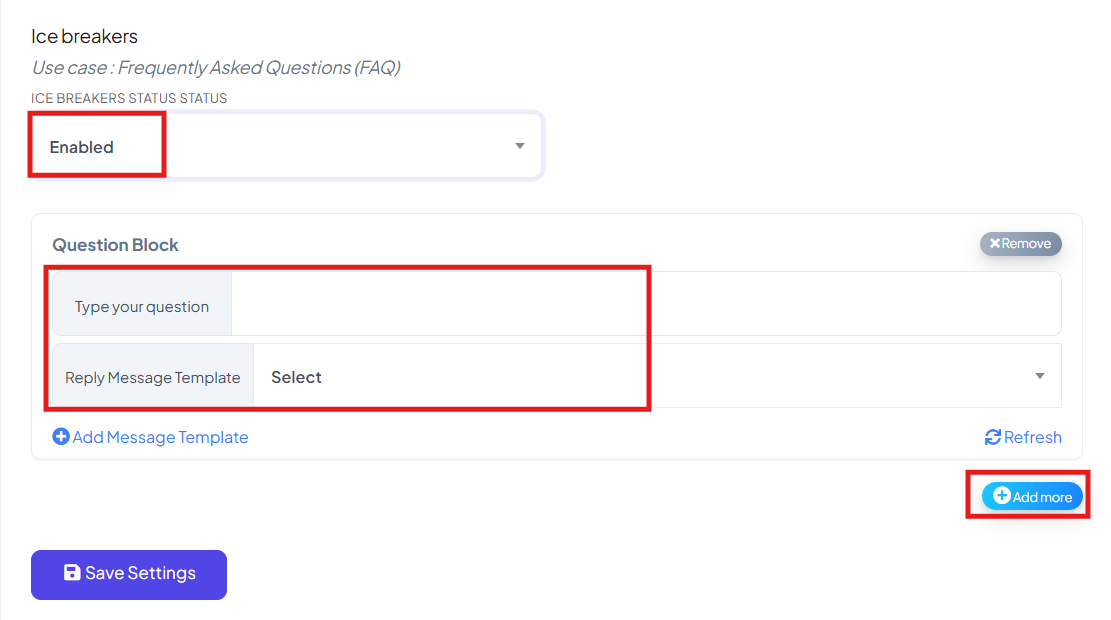Image resolution: width=1111 pixels, height=620 pixels.
Task: Click the refresh arrows icon
Action: [993, 437]
